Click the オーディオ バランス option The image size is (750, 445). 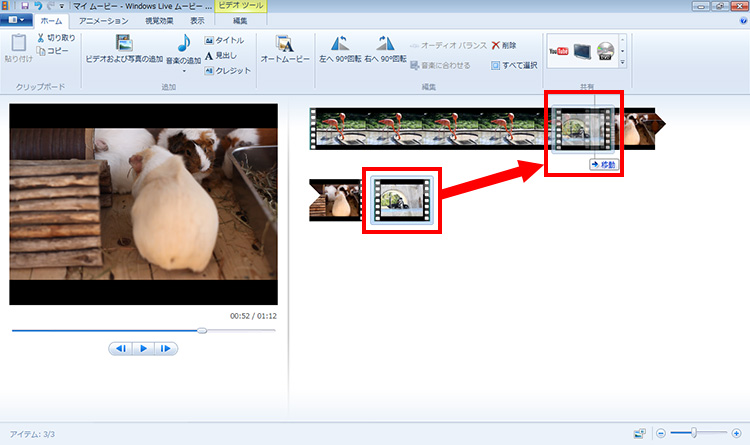(x=448, y=45)
